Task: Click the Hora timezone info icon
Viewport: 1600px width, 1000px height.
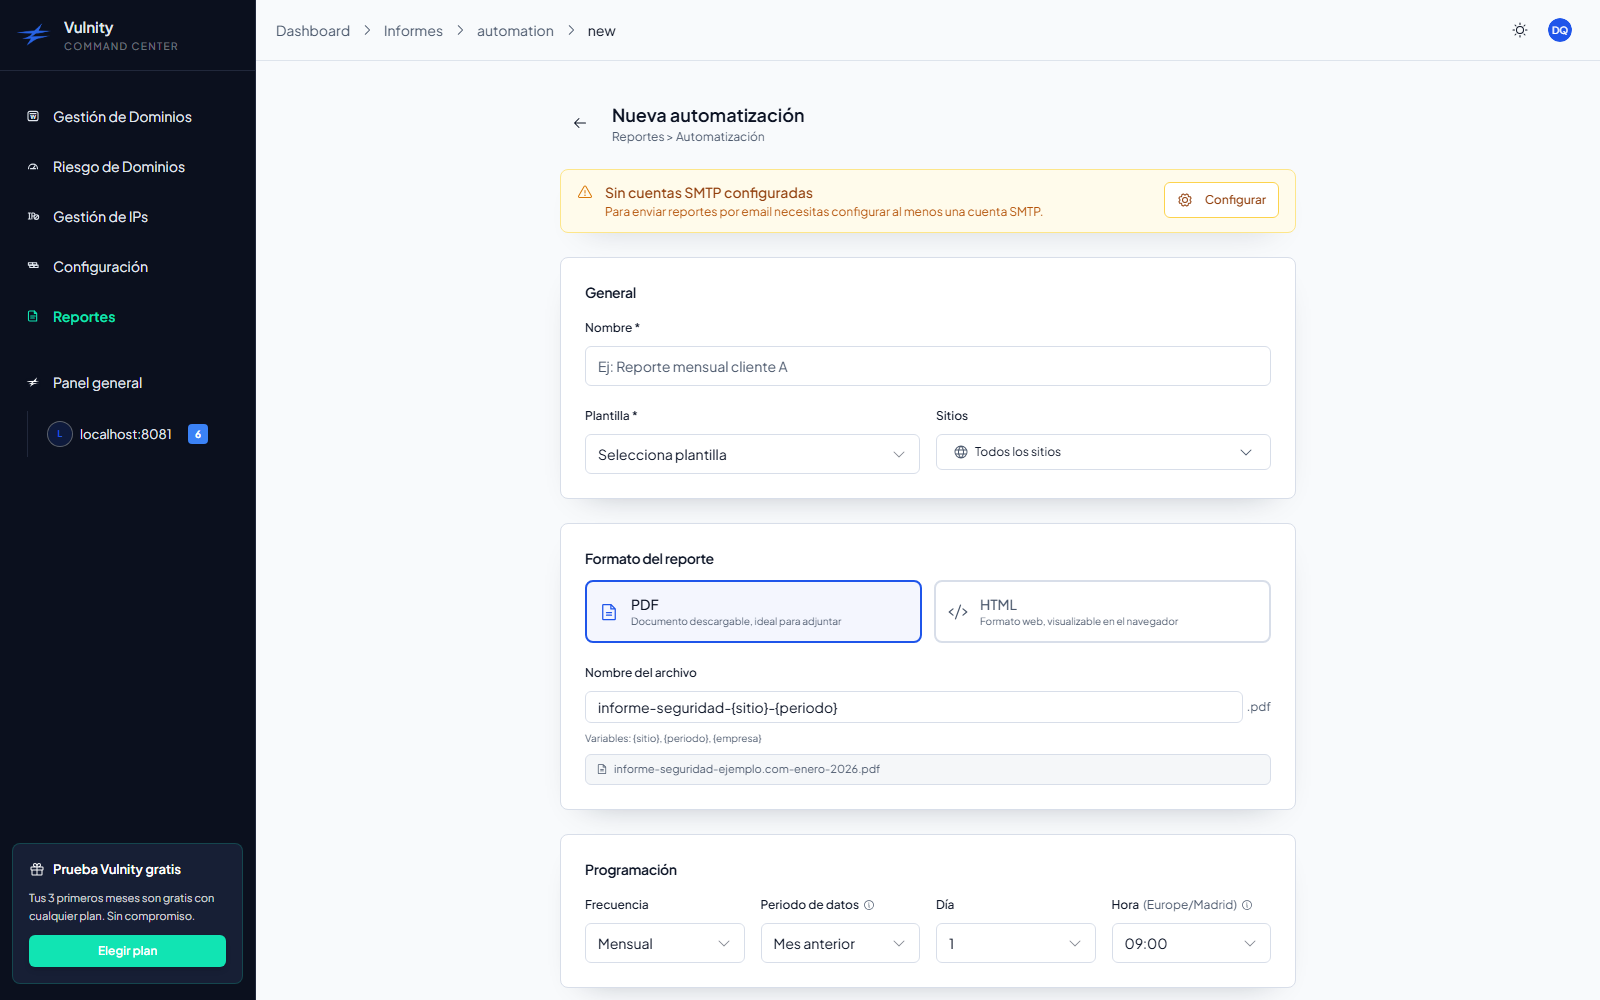Action: (1247, 905)
